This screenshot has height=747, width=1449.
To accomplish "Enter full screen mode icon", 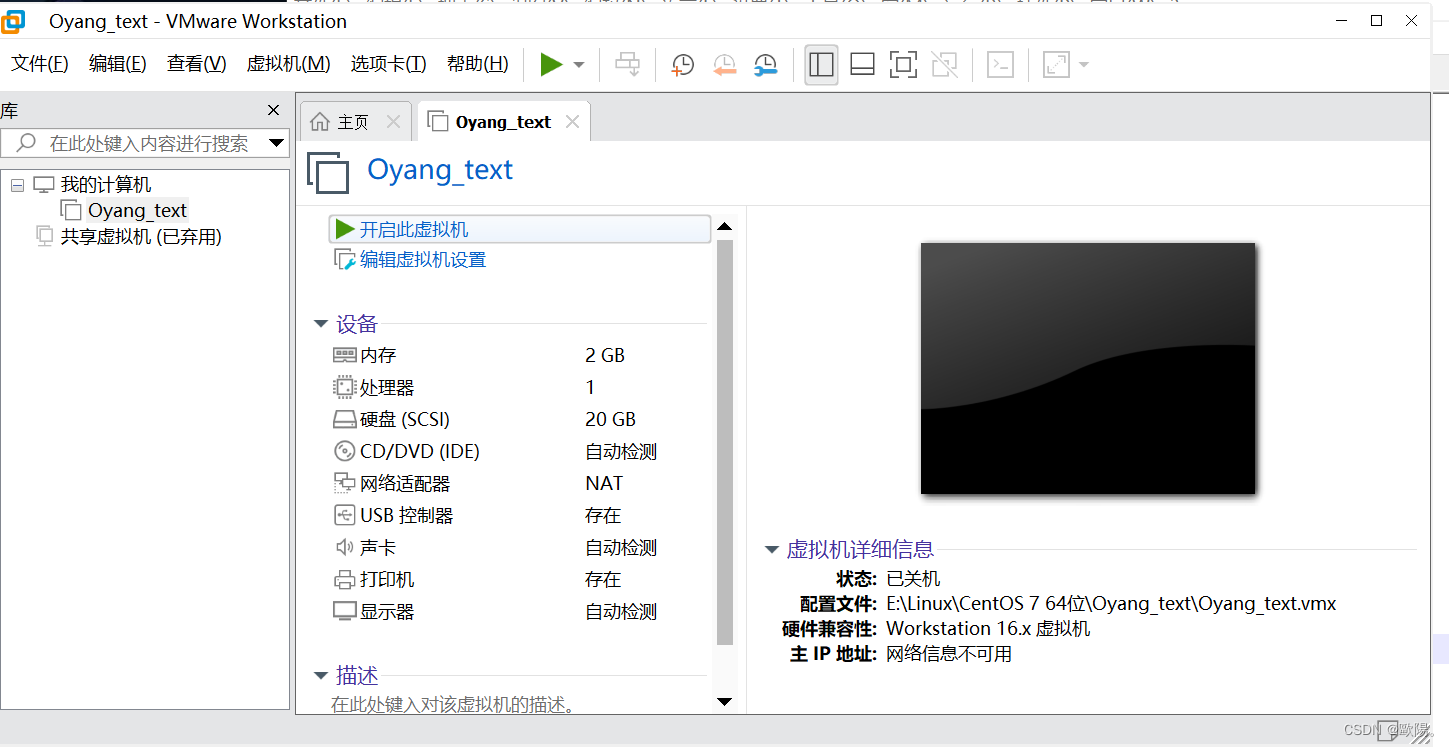I will (x=903, y=65).
